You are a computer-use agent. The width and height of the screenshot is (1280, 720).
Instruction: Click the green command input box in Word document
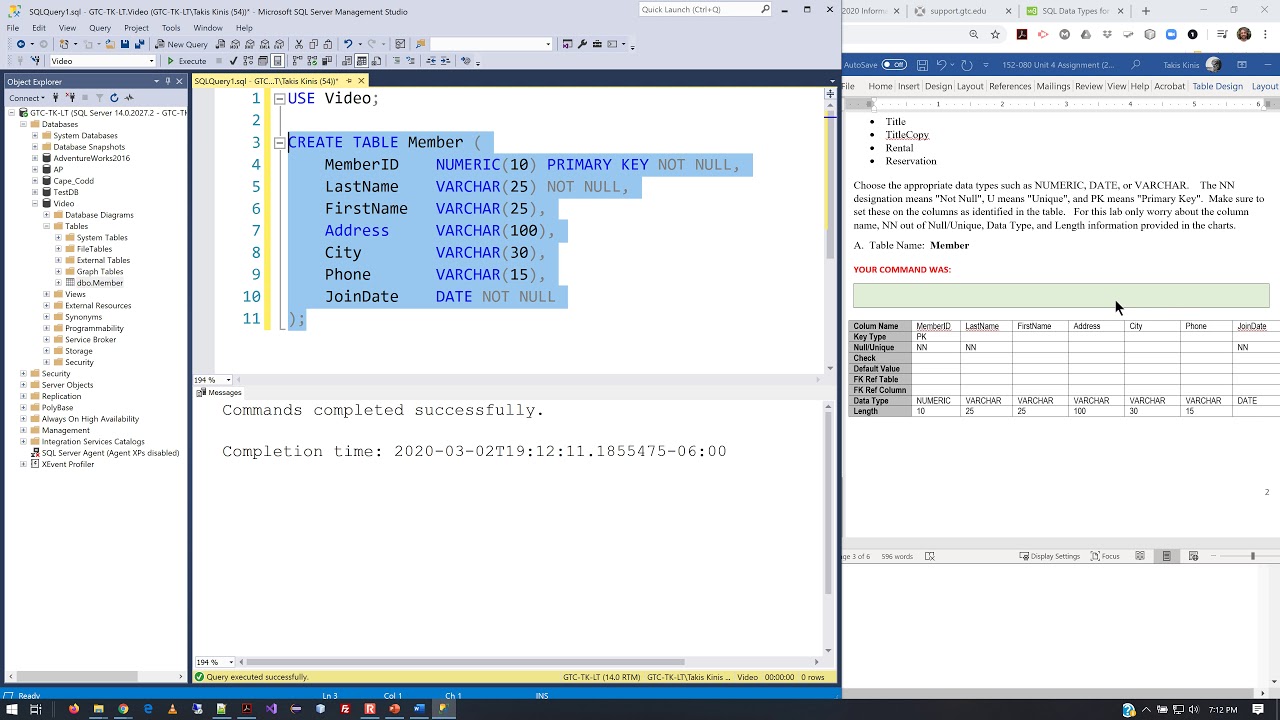1061,295
